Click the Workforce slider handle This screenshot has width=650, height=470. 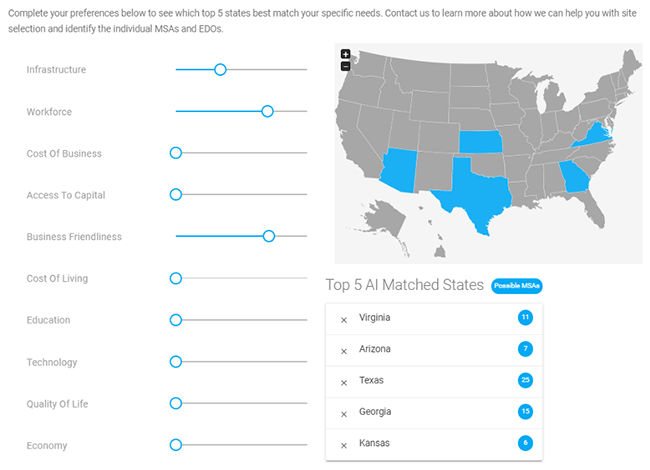(267, 111)
